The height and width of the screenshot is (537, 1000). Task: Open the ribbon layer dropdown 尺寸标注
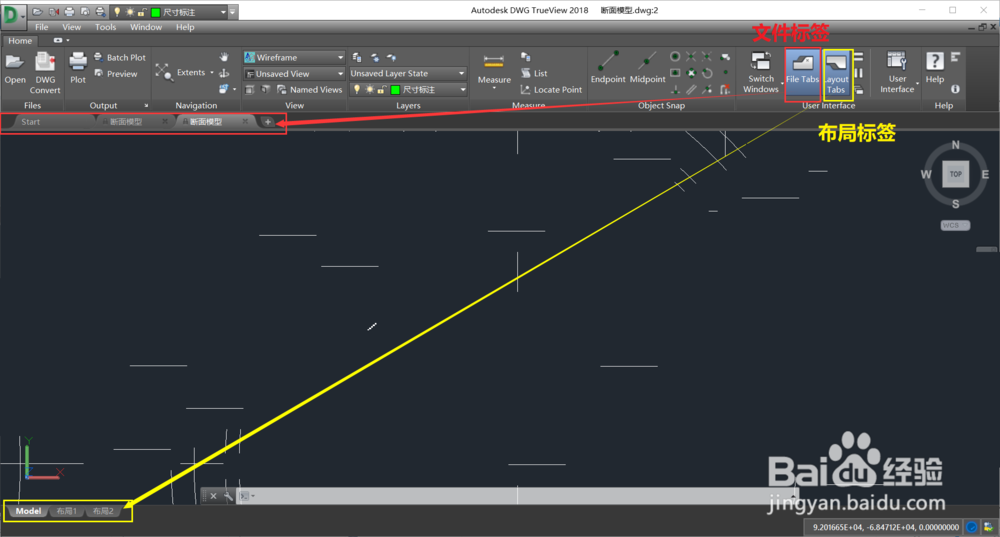coord(408,90)
